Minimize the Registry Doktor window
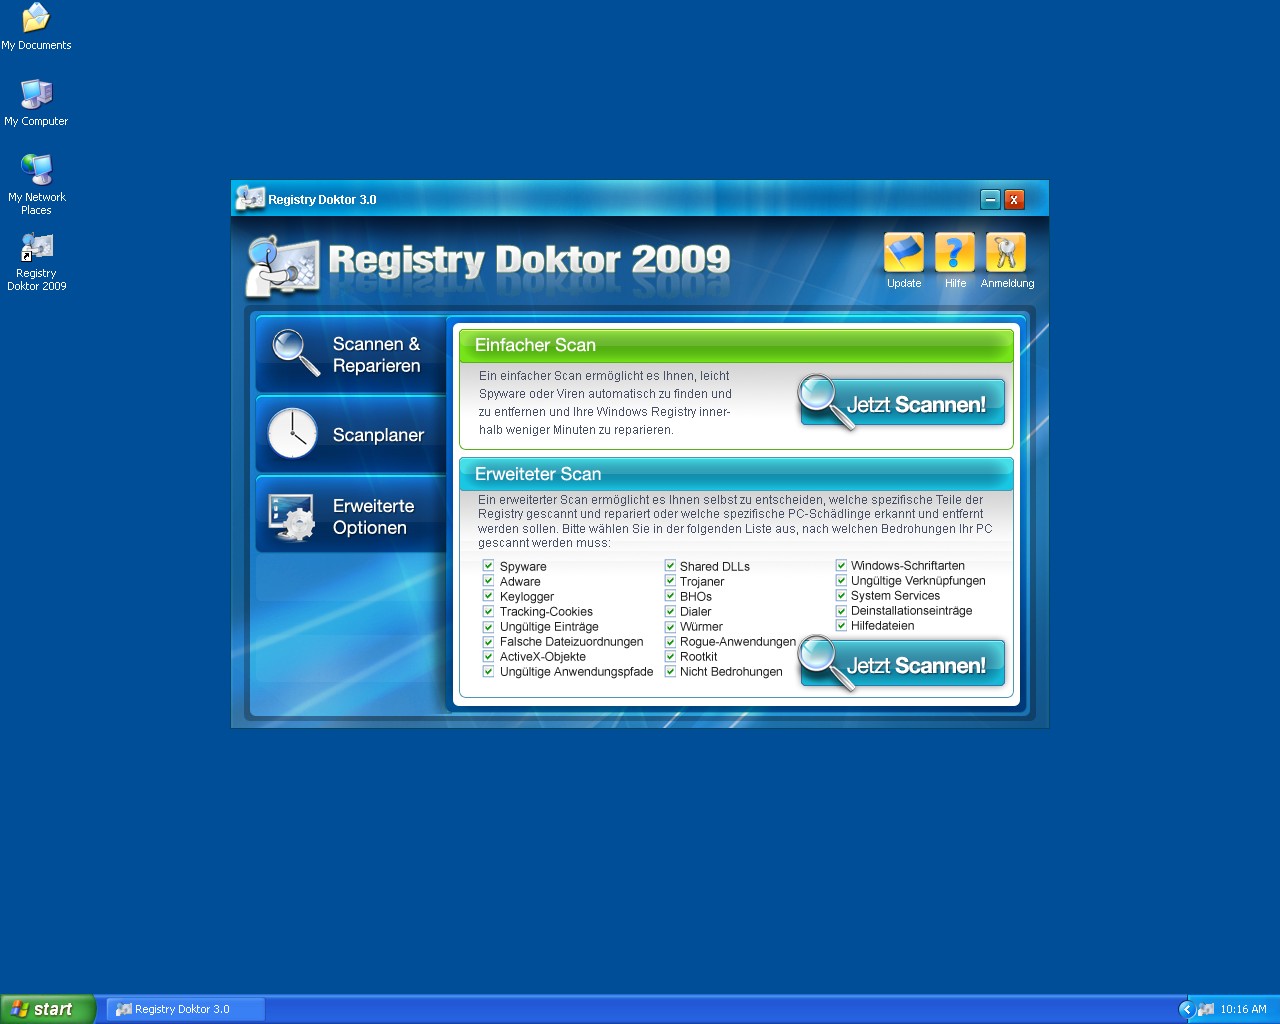 (x=990, y=200)
